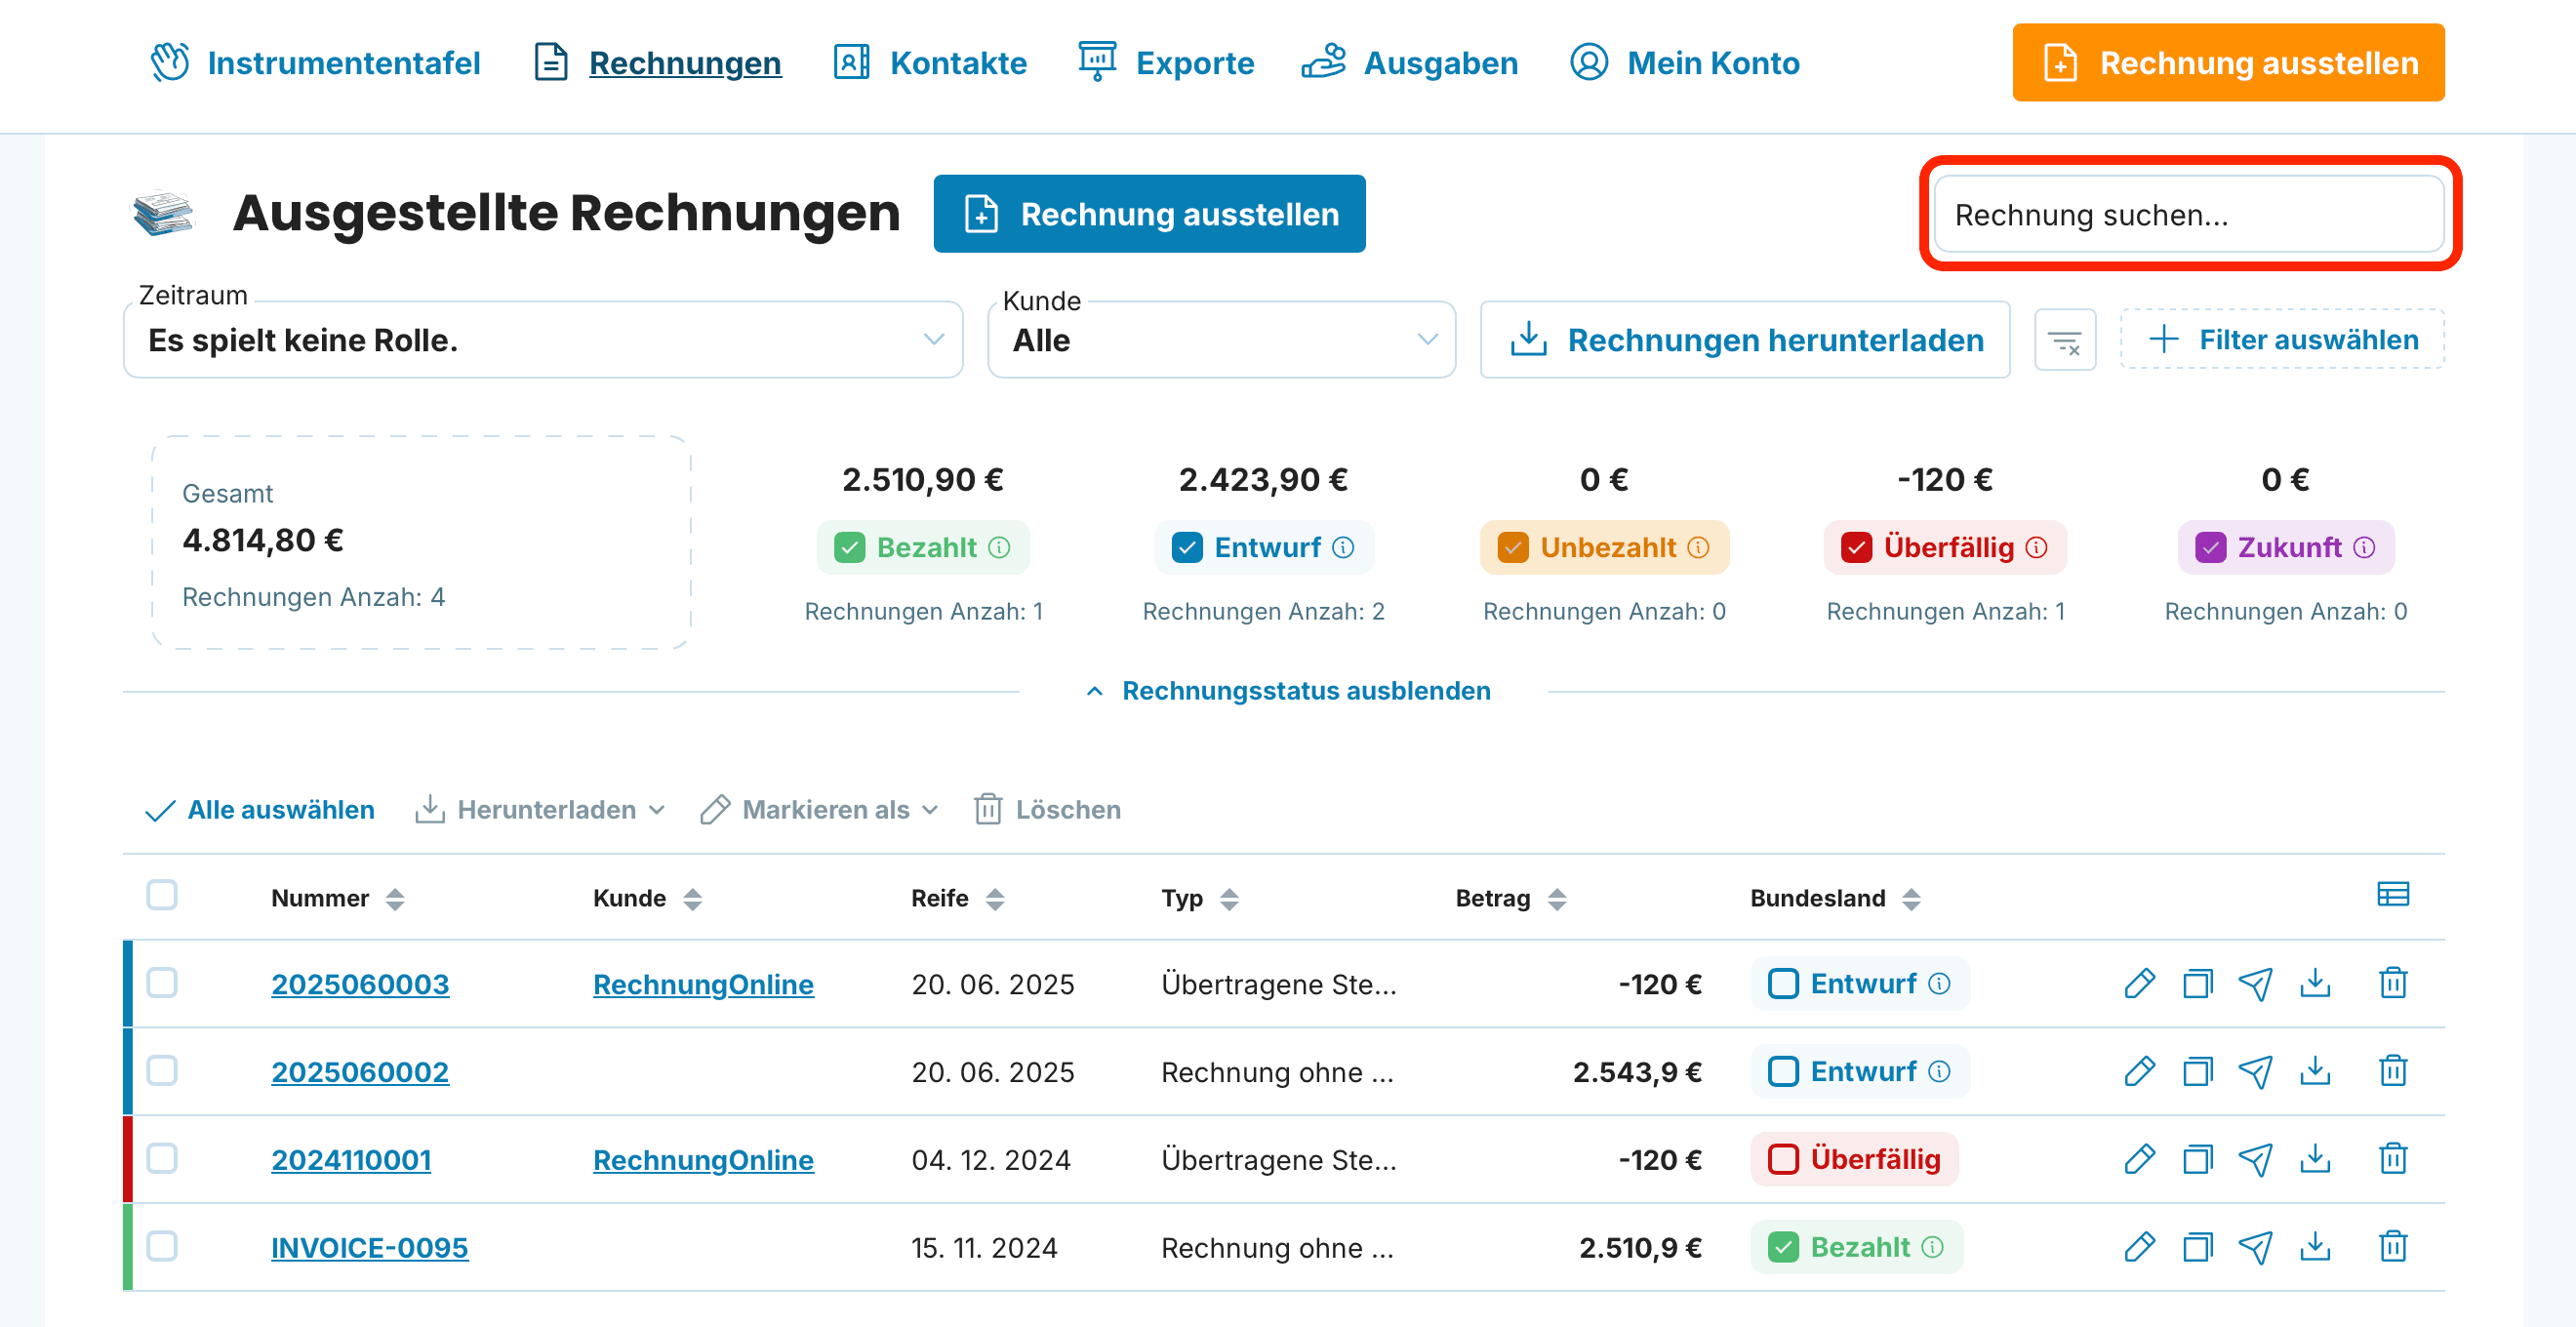
Task: Click blue Rechnung ausstellen button
Action: tap(1149, 214)
